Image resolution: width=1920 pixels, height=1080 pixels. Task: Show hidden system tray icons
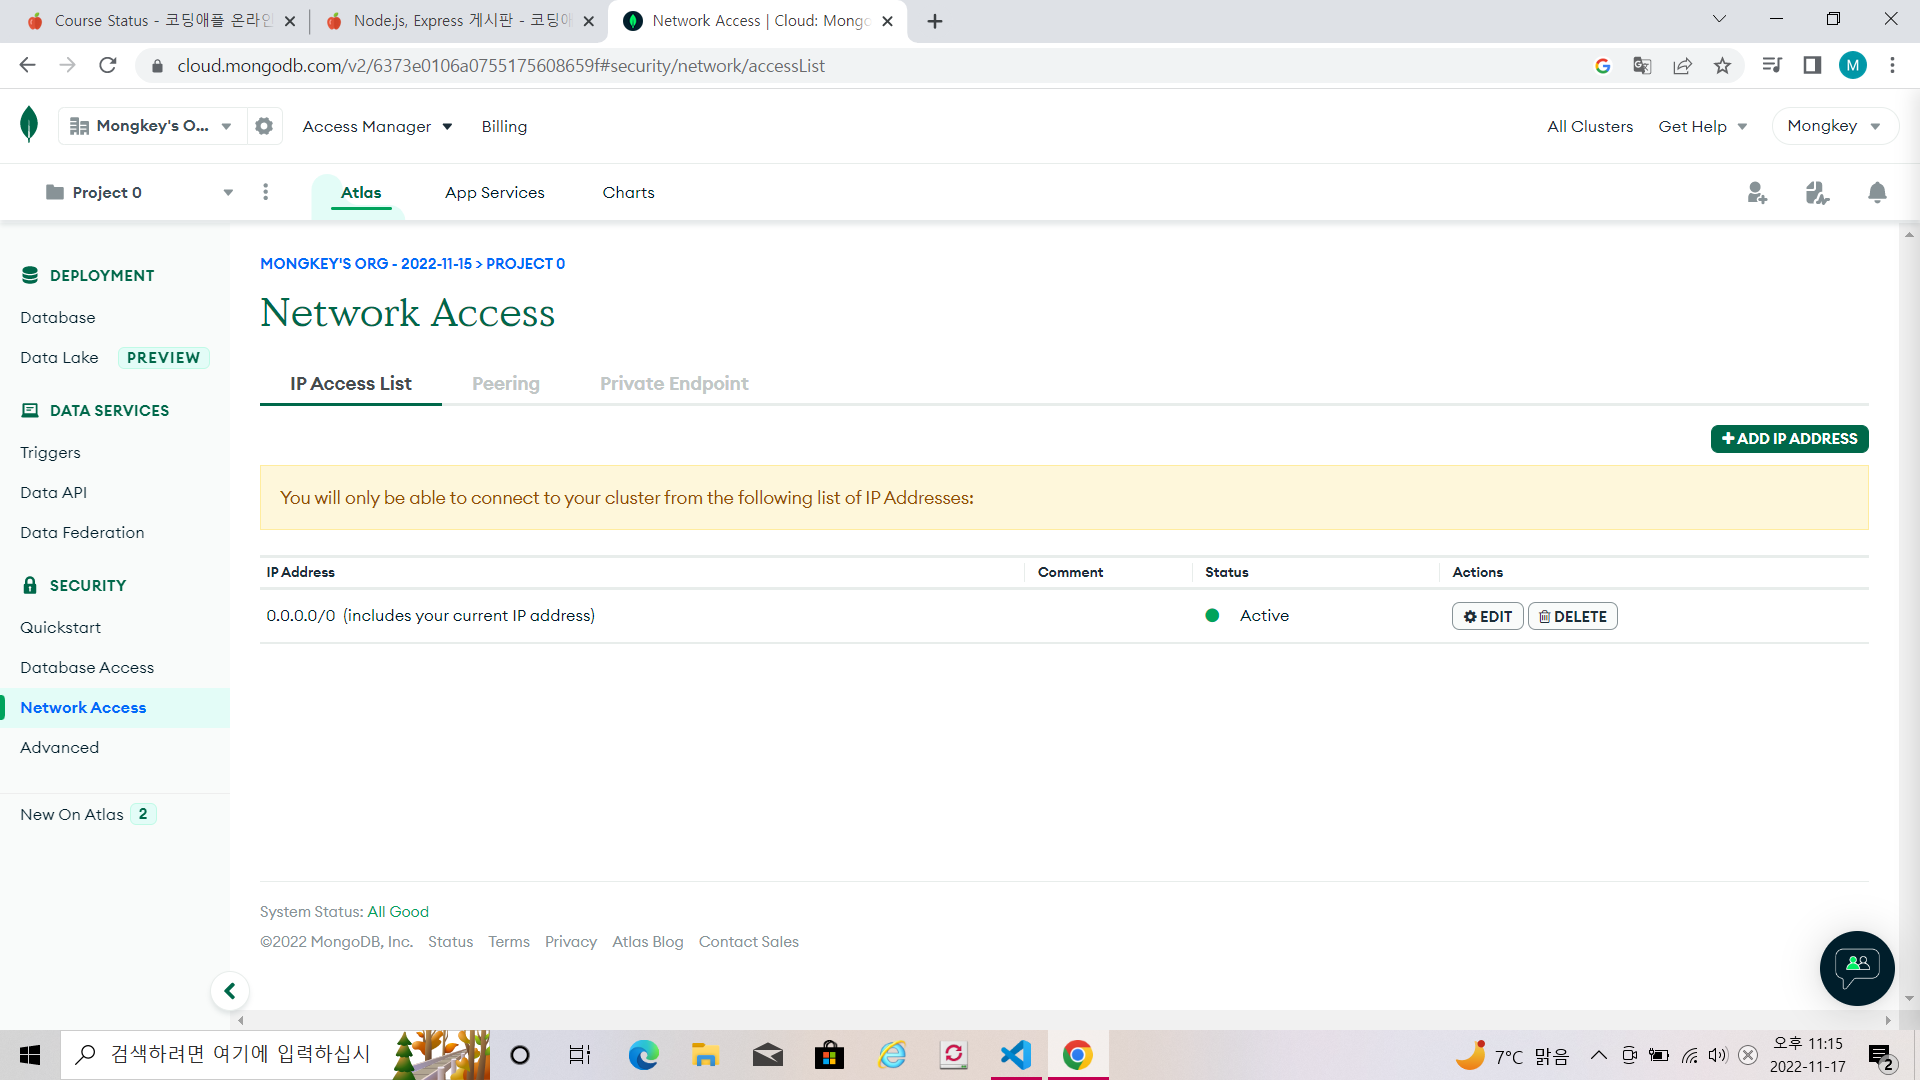point(1598,1055)
